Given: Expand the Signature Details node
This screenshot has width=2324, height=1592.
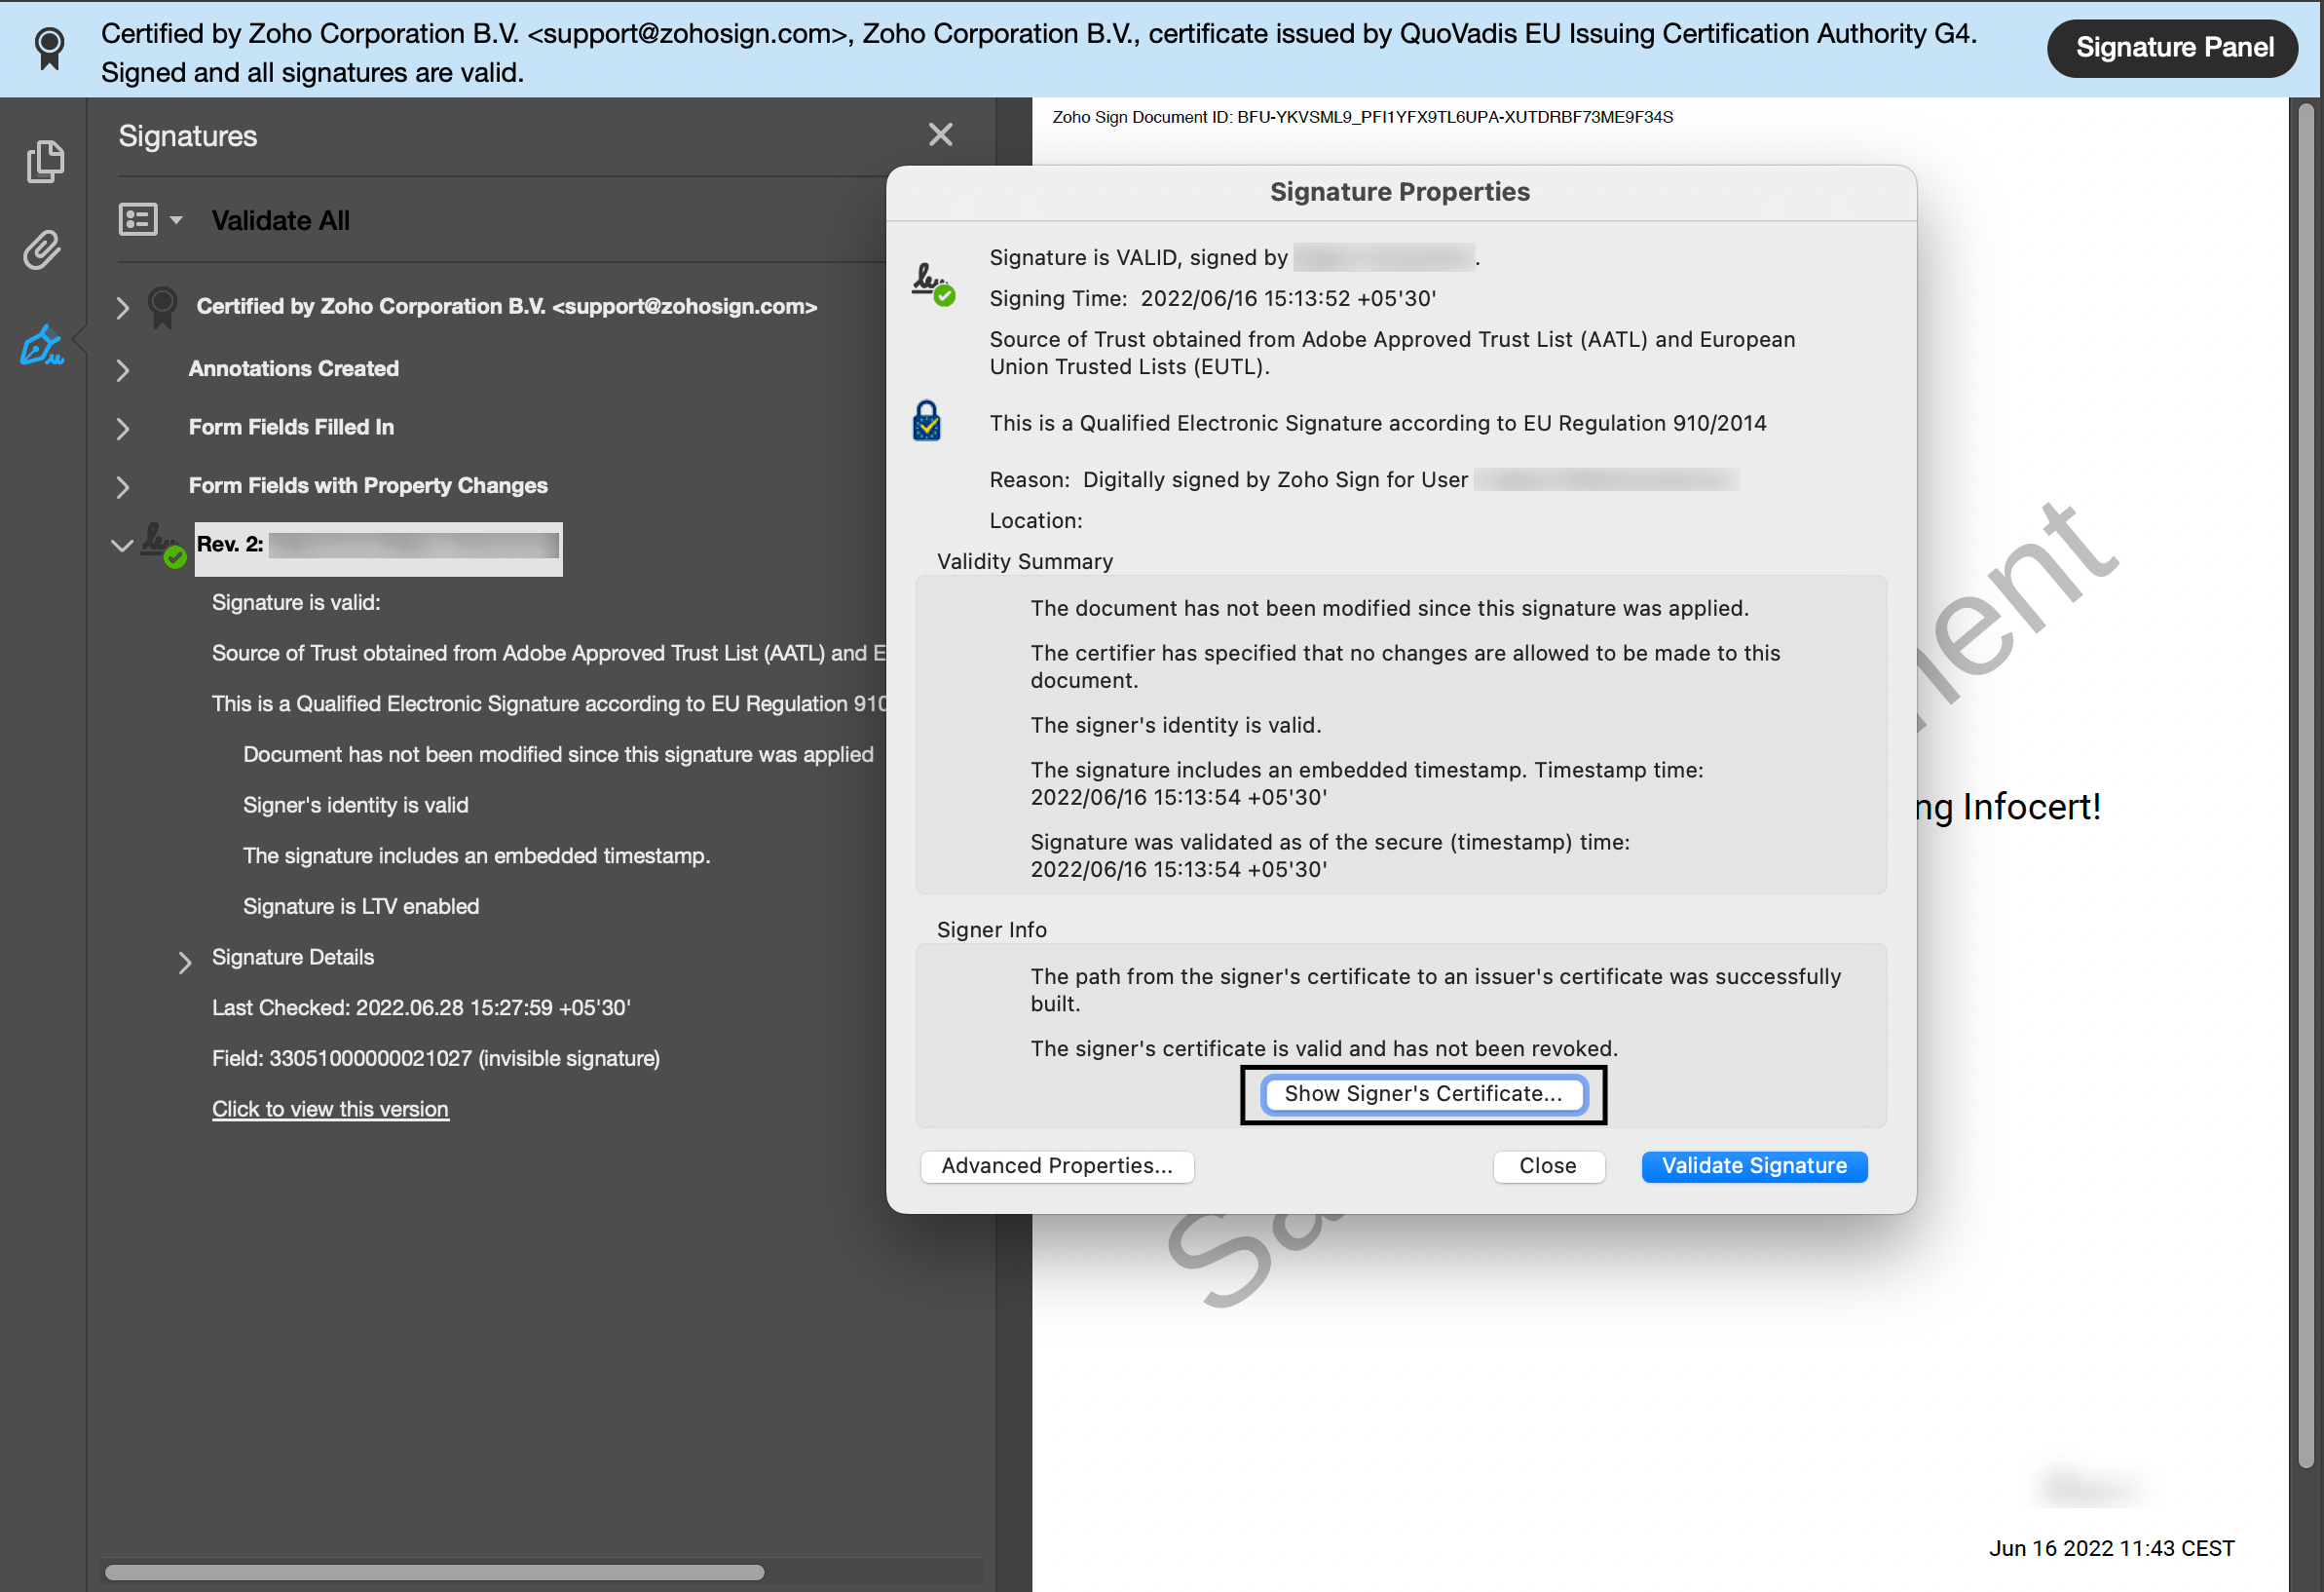Looking at the screenshot, I should pyautogui.click(x=184, y=961).
